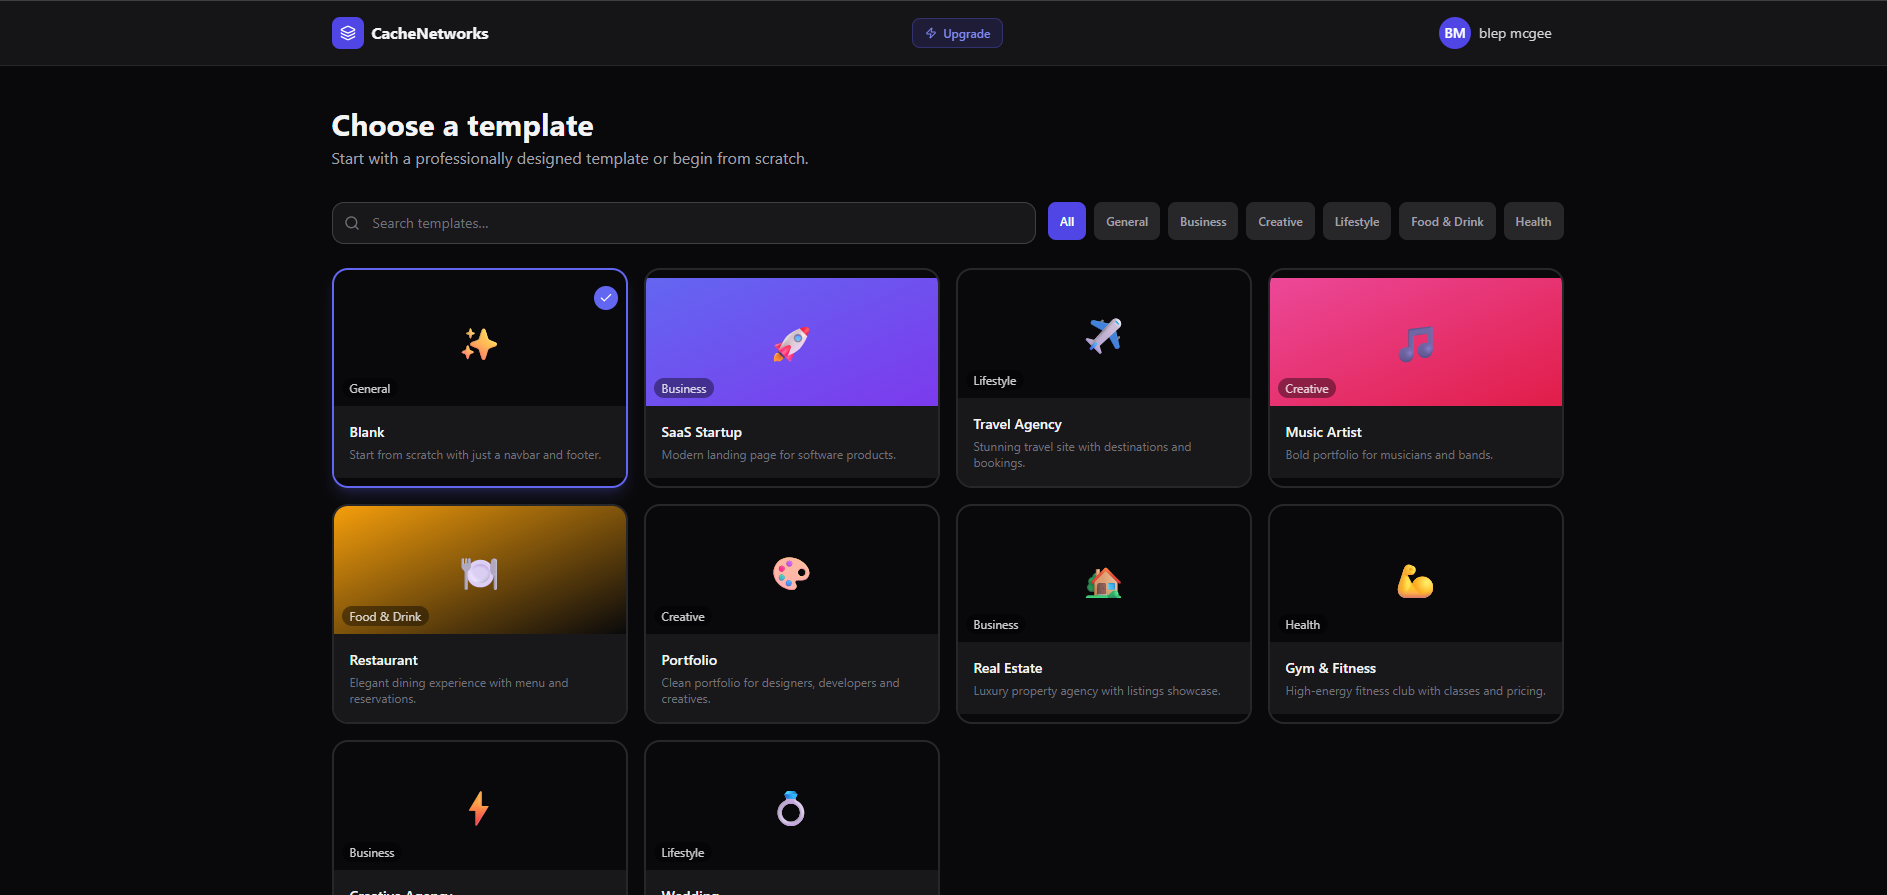The height and width of the screenshot is (895, 1887).
Task: Click the Creative badge on Music Artist
Action: pos(1307,389)
